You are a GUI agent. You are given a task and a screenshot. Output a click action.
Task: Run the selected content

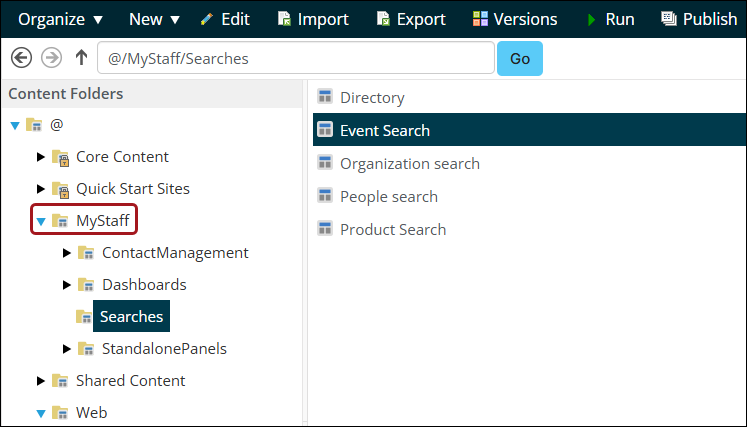point(610,19)
